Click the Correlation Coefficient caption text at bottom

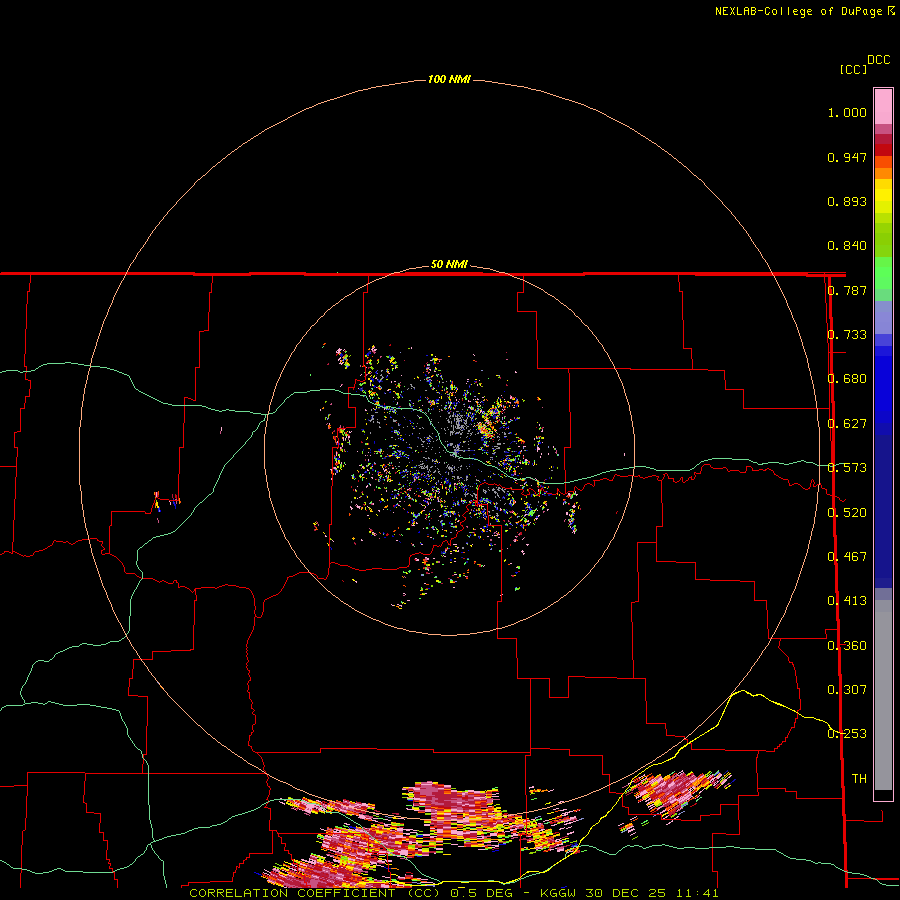coord(315,893)
